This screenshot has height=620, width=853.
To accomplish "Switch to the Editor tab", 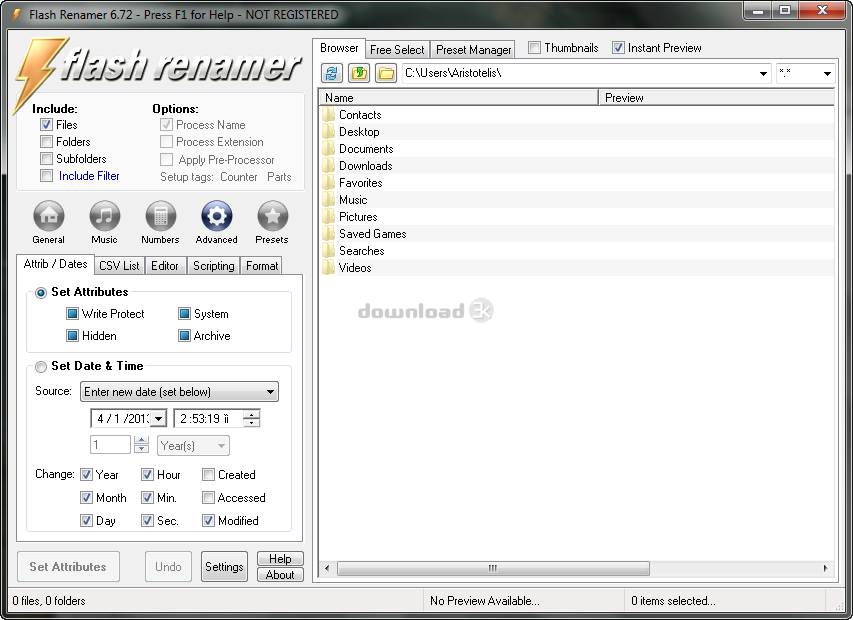I will pyautogui.click(x=165, y=265).
